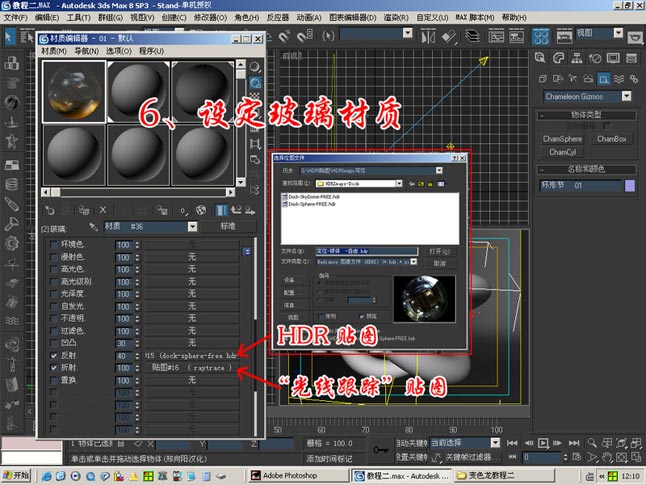Switch to Hierarchy command panel tab
Image resolution: width=646 pixels, height=485 pixels.
coord(576,58)
